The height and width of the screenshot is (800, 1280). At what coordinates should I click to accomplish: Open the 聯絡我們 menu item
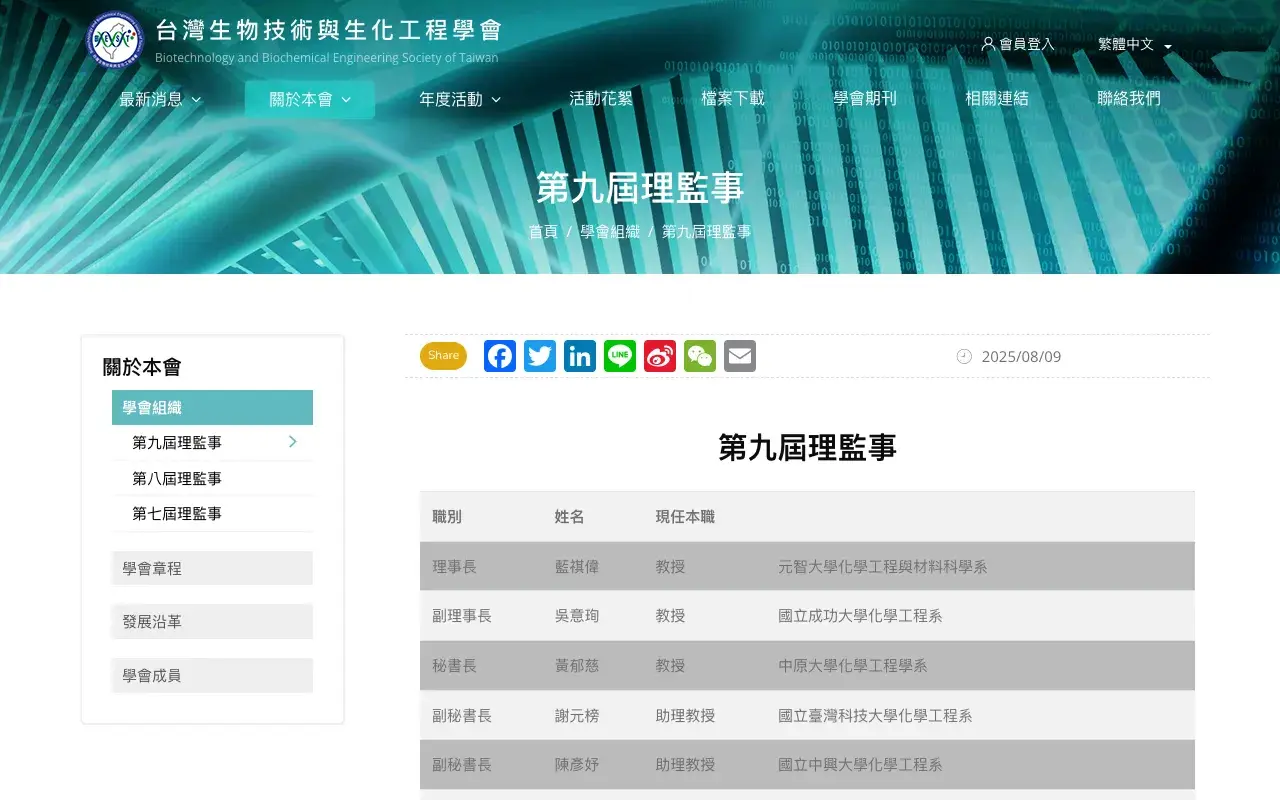[x=1129, y=99]
